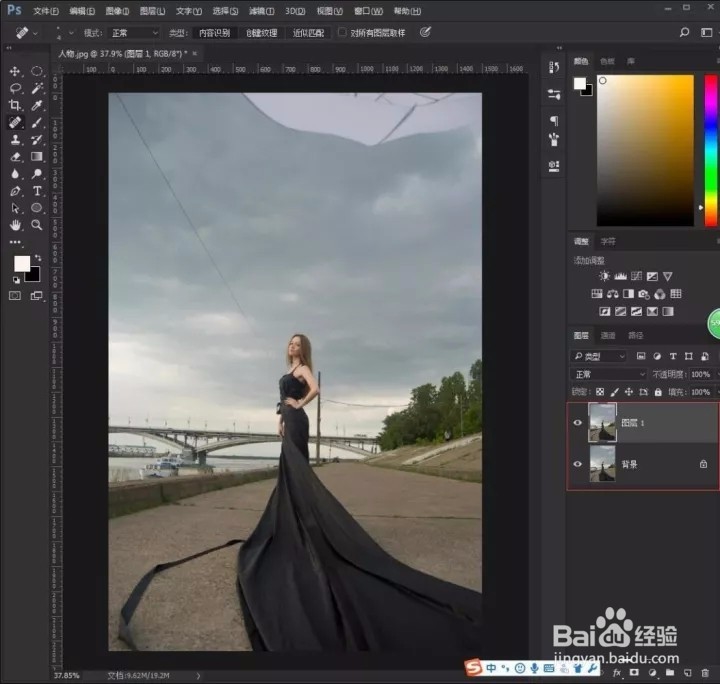Toggle tablet pressure for size icon
Screen dimensions: 720x684
pyautogui.click(x=425, y=32)
